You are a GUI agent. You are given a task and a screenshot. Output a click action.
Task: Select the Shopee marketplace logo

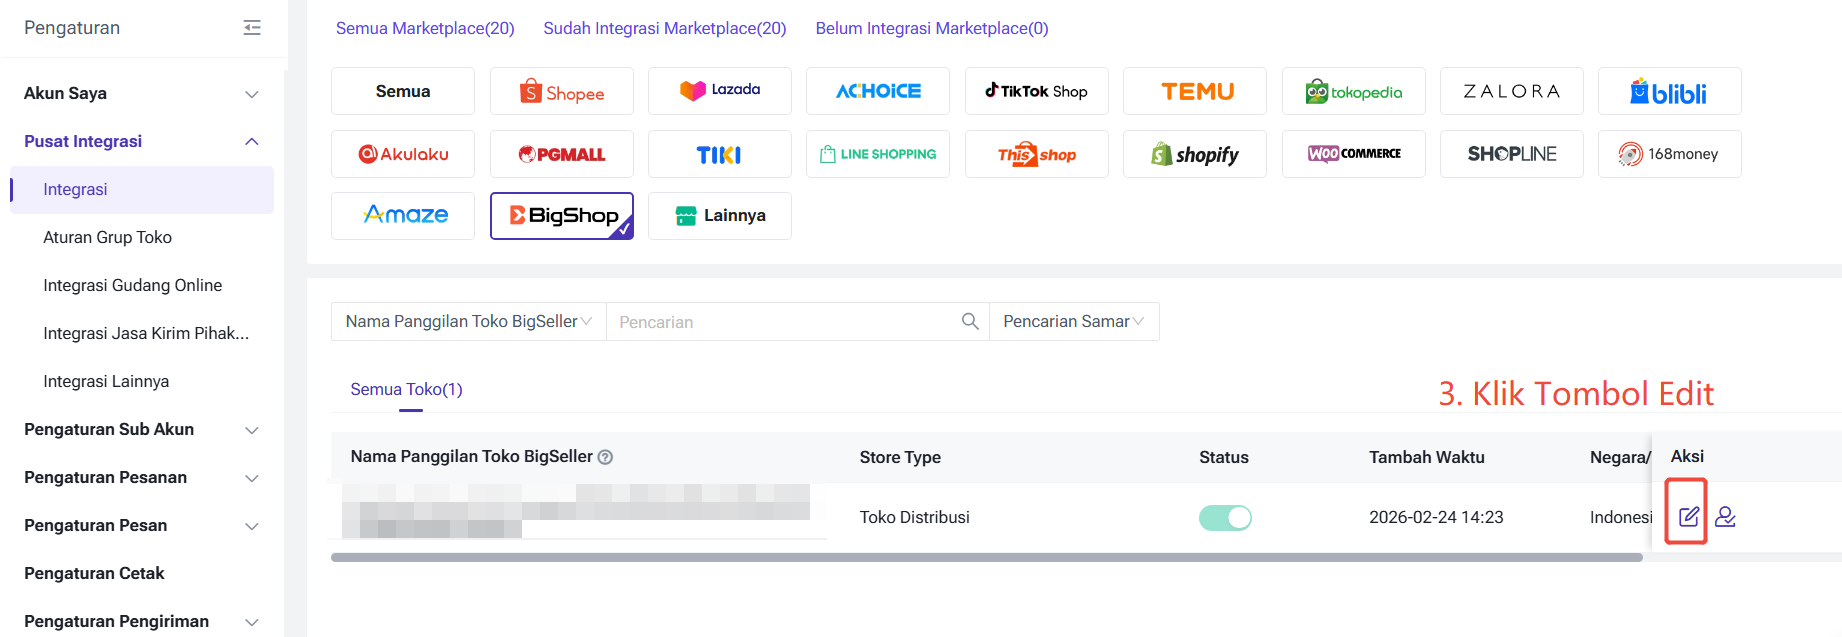[561, 92]
